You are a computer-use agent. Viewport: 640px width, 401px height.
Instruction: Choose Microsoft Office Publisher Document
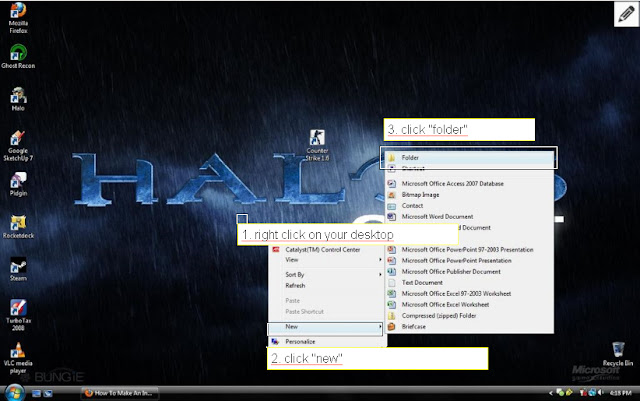pyautogui.click(x=469, y=272)
